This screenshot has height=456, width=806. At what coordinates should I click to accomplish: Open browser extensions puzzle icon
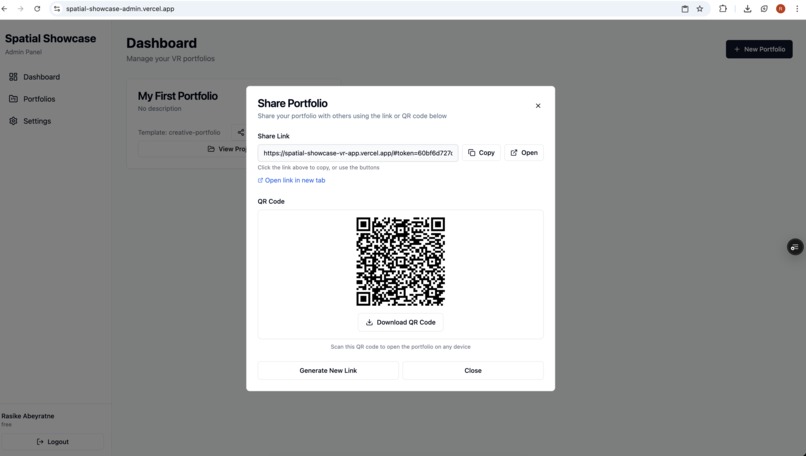point(723,9)
